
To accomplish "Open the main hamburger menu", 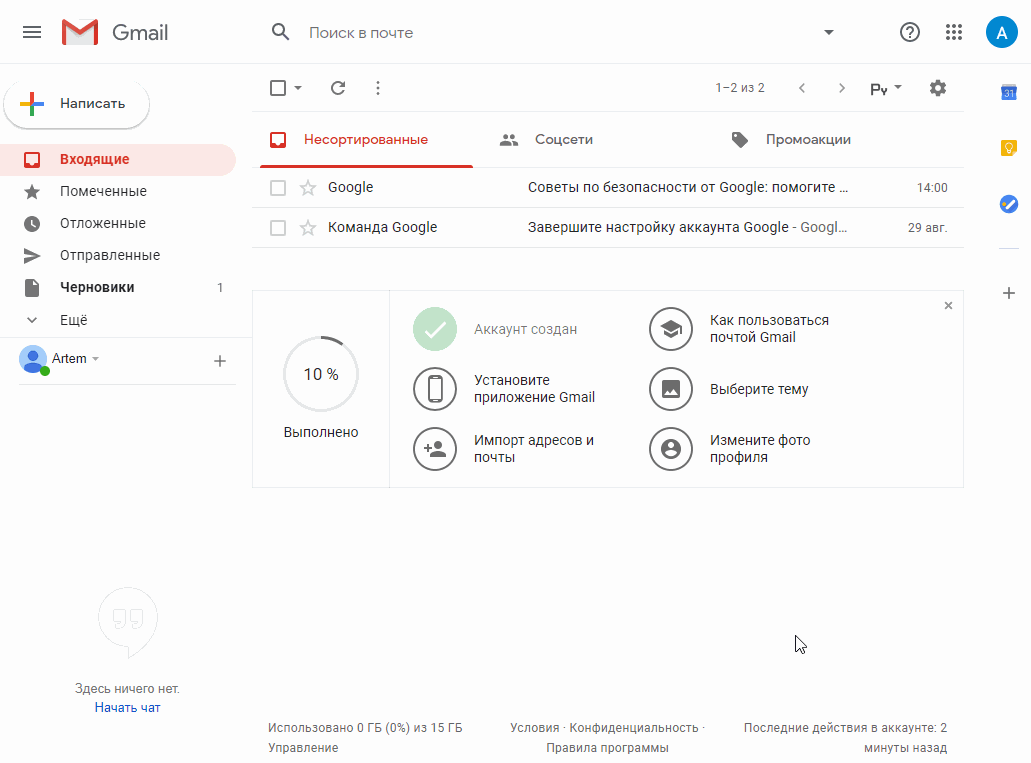I will [x=32, y=32].
